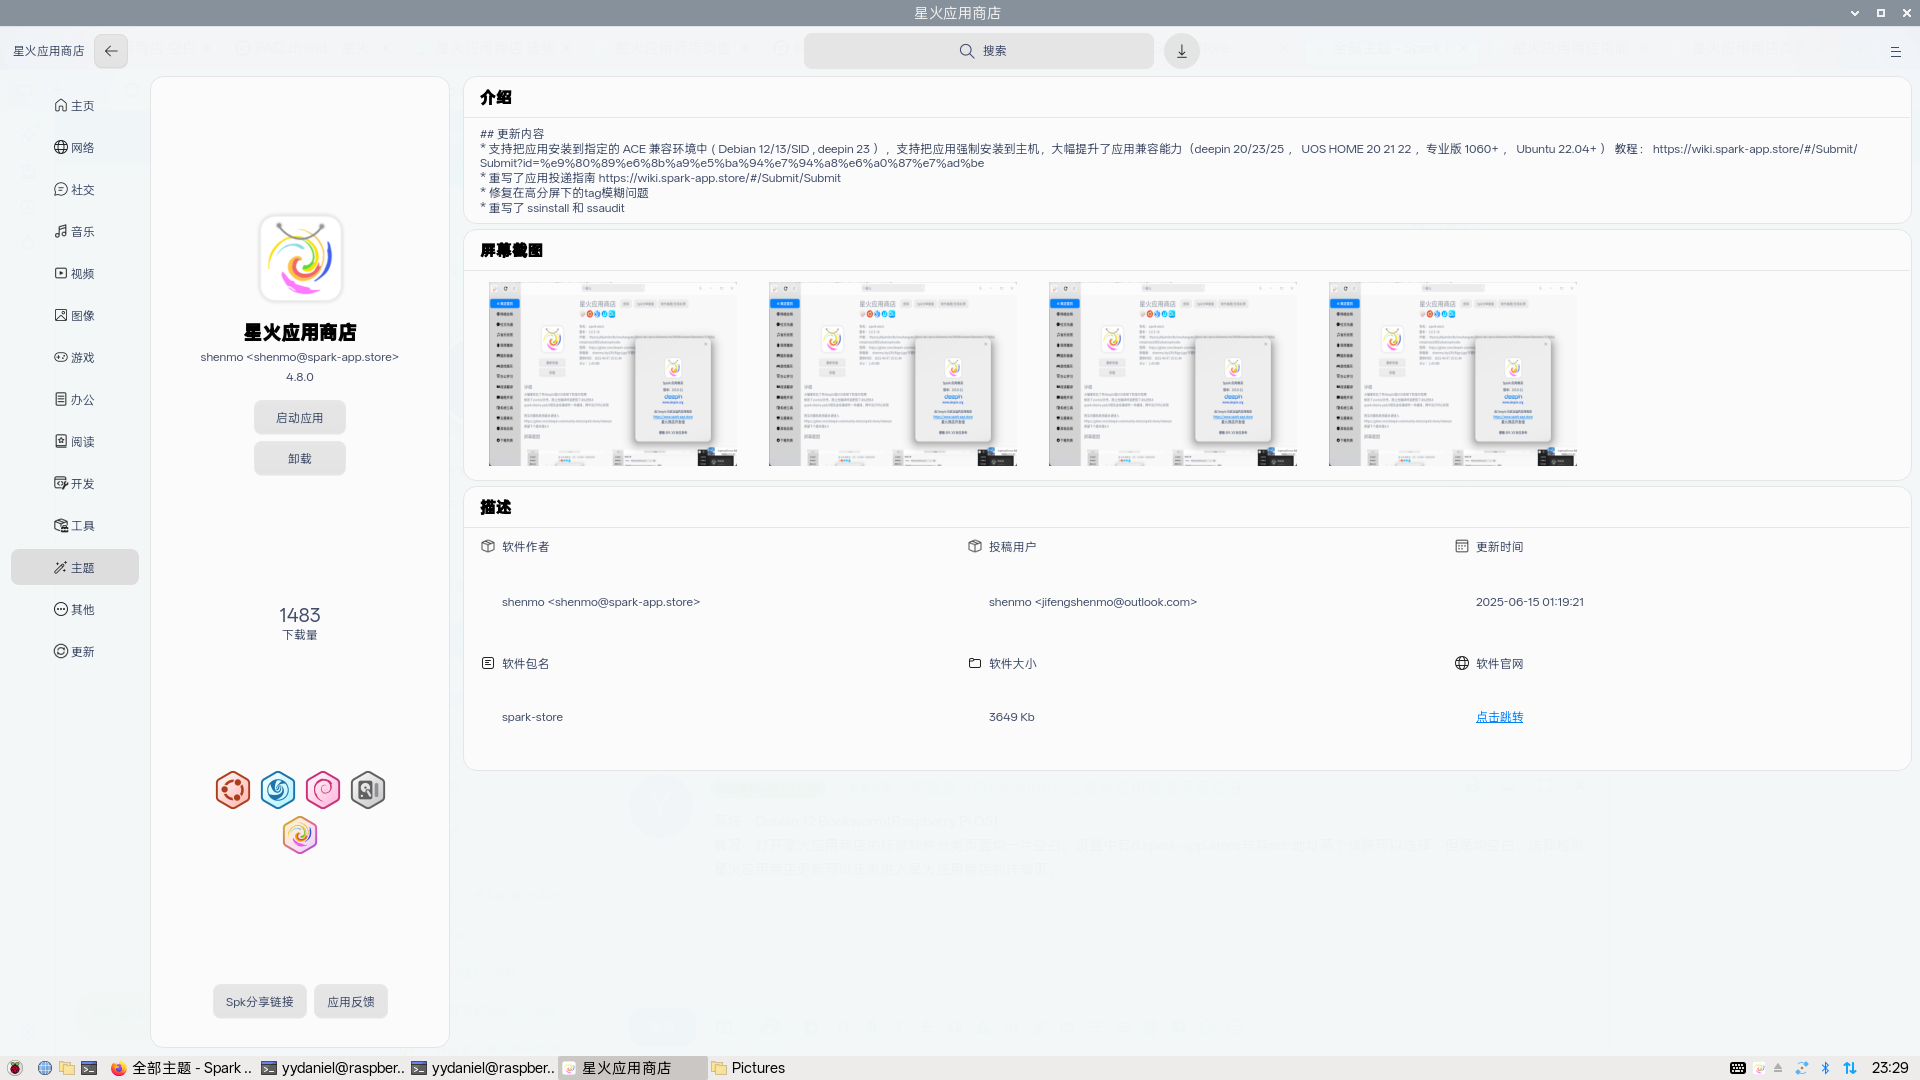Click the Ubuntu hexagon badge
The height and width of the screenshot is (1080, 1920).
coord(233,790)
